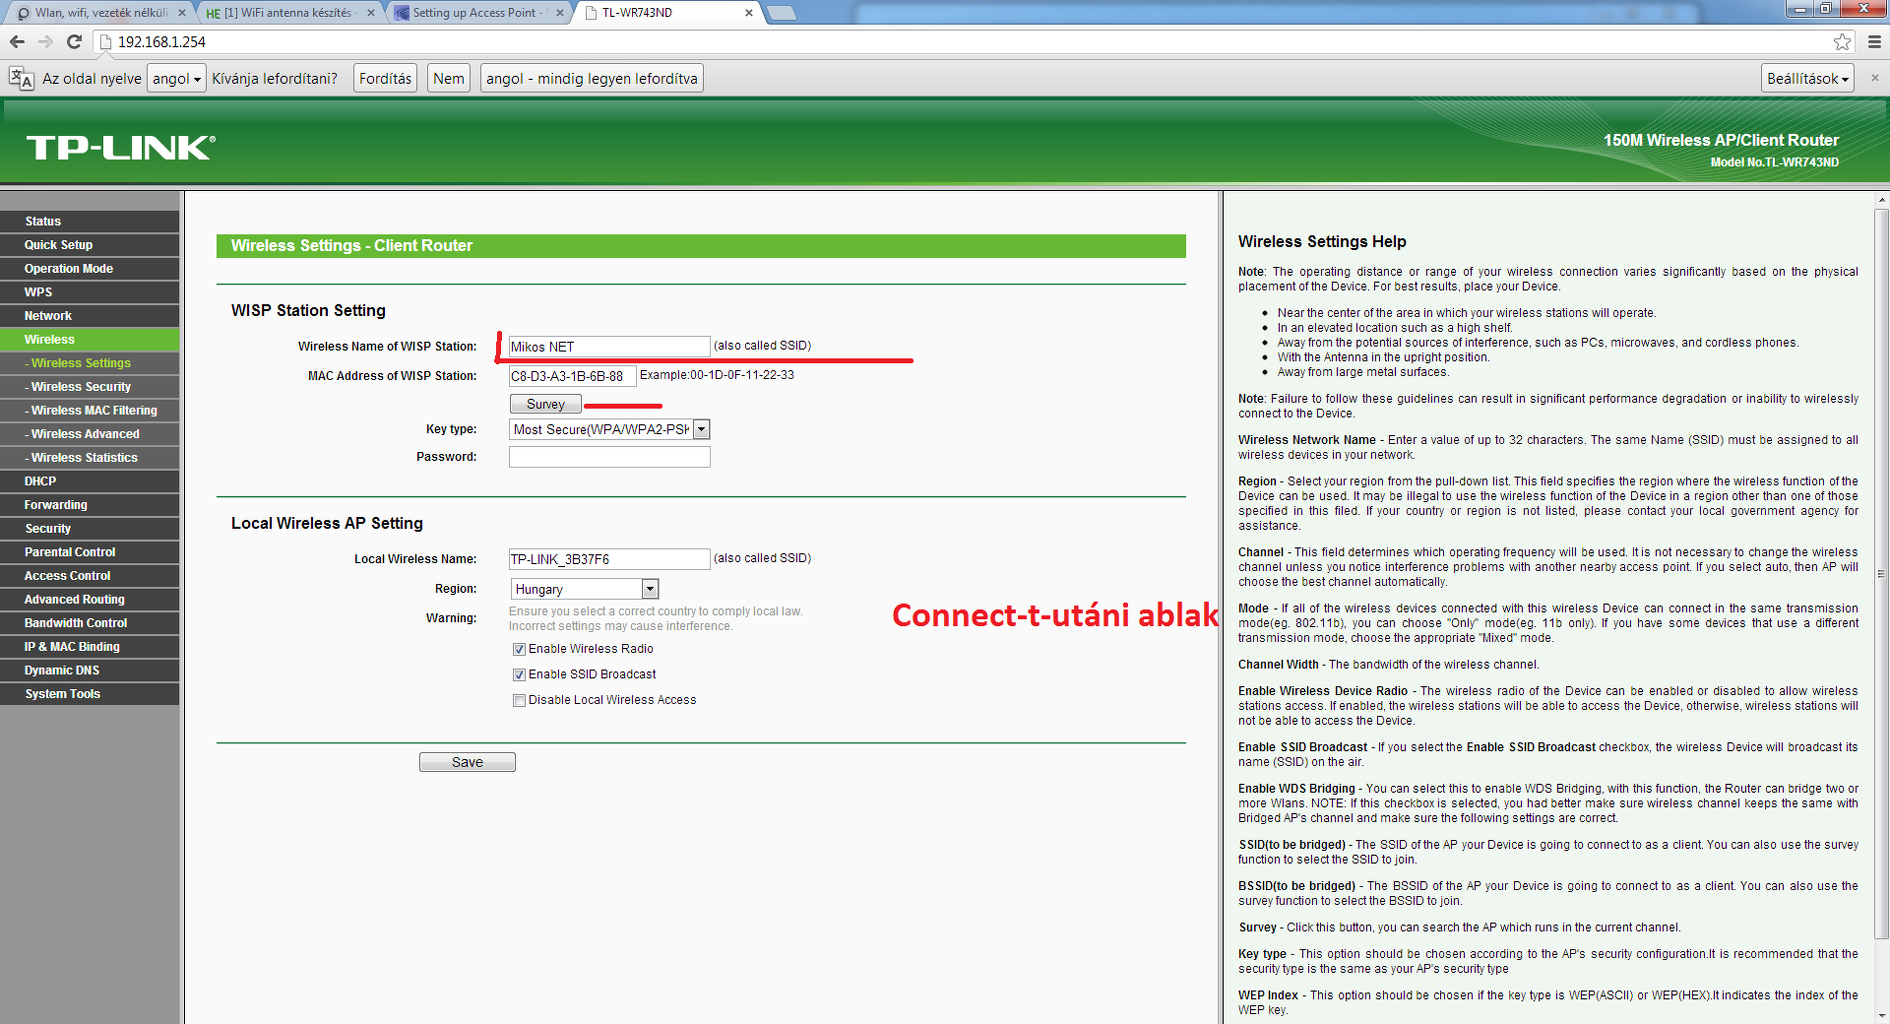Screen dimensions: 1890x1024
Task: Open IP & MAC Binding menu
Action: coord(90,647)
